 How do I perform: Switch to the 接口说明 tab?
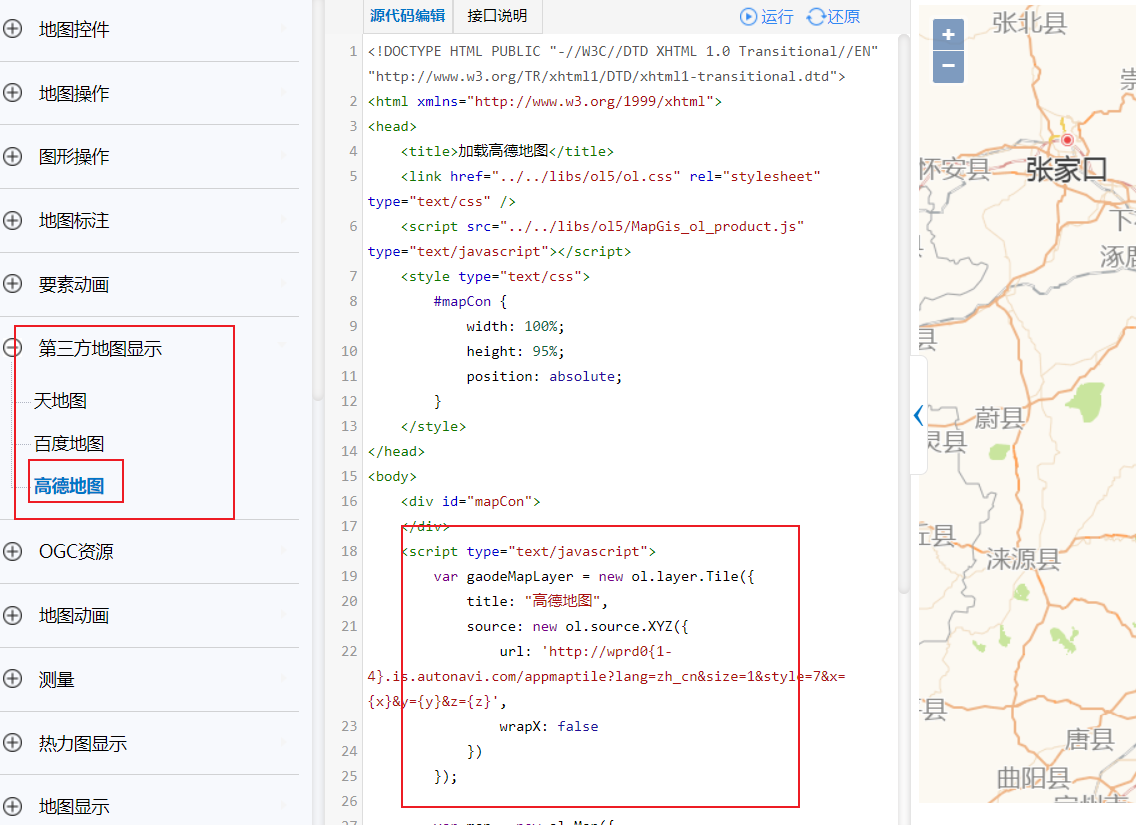497,16
